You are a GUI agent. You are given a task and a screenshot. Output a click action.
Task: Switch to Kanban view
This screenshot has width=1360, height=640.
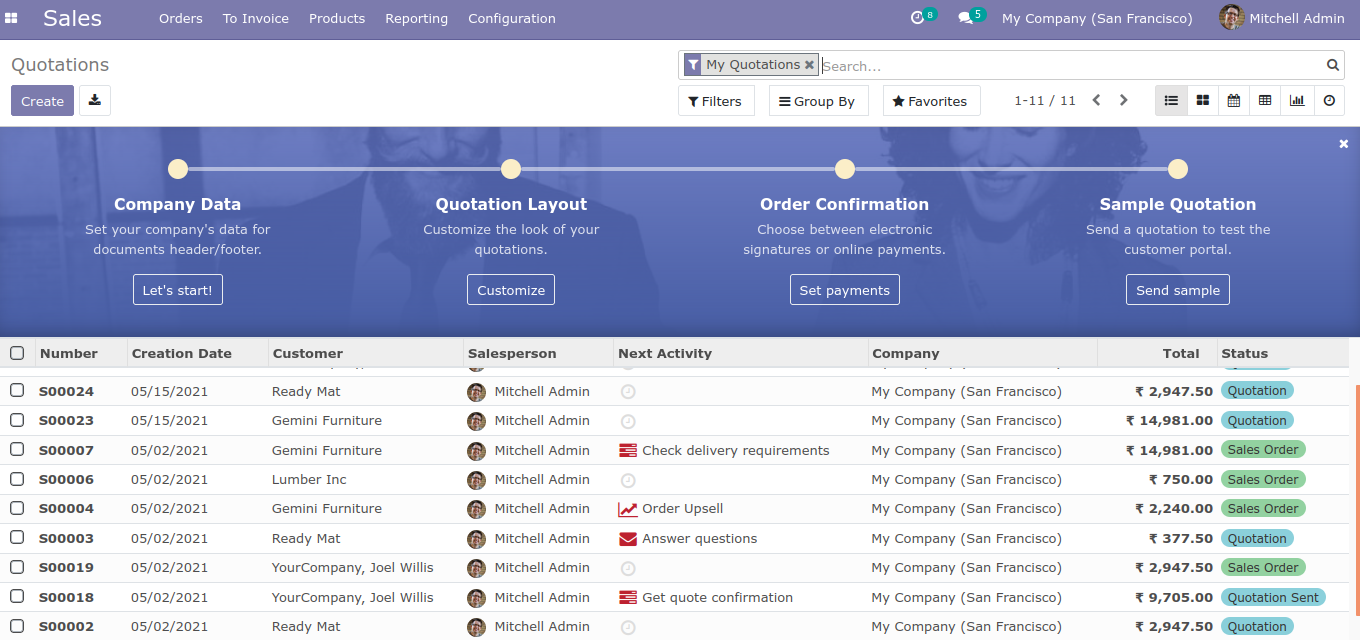(x=1203, y=101)
